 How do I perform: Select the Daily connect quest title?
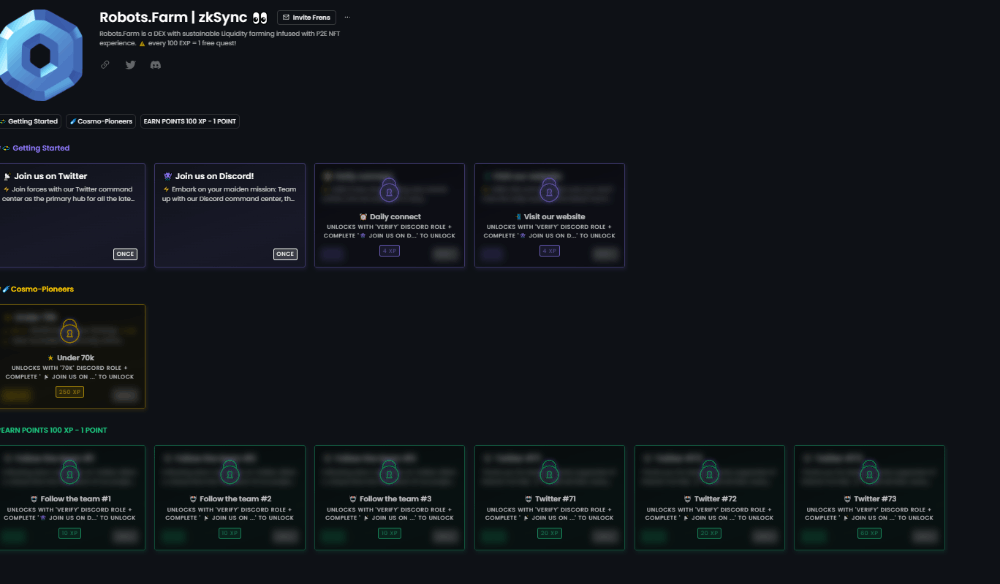395,217
